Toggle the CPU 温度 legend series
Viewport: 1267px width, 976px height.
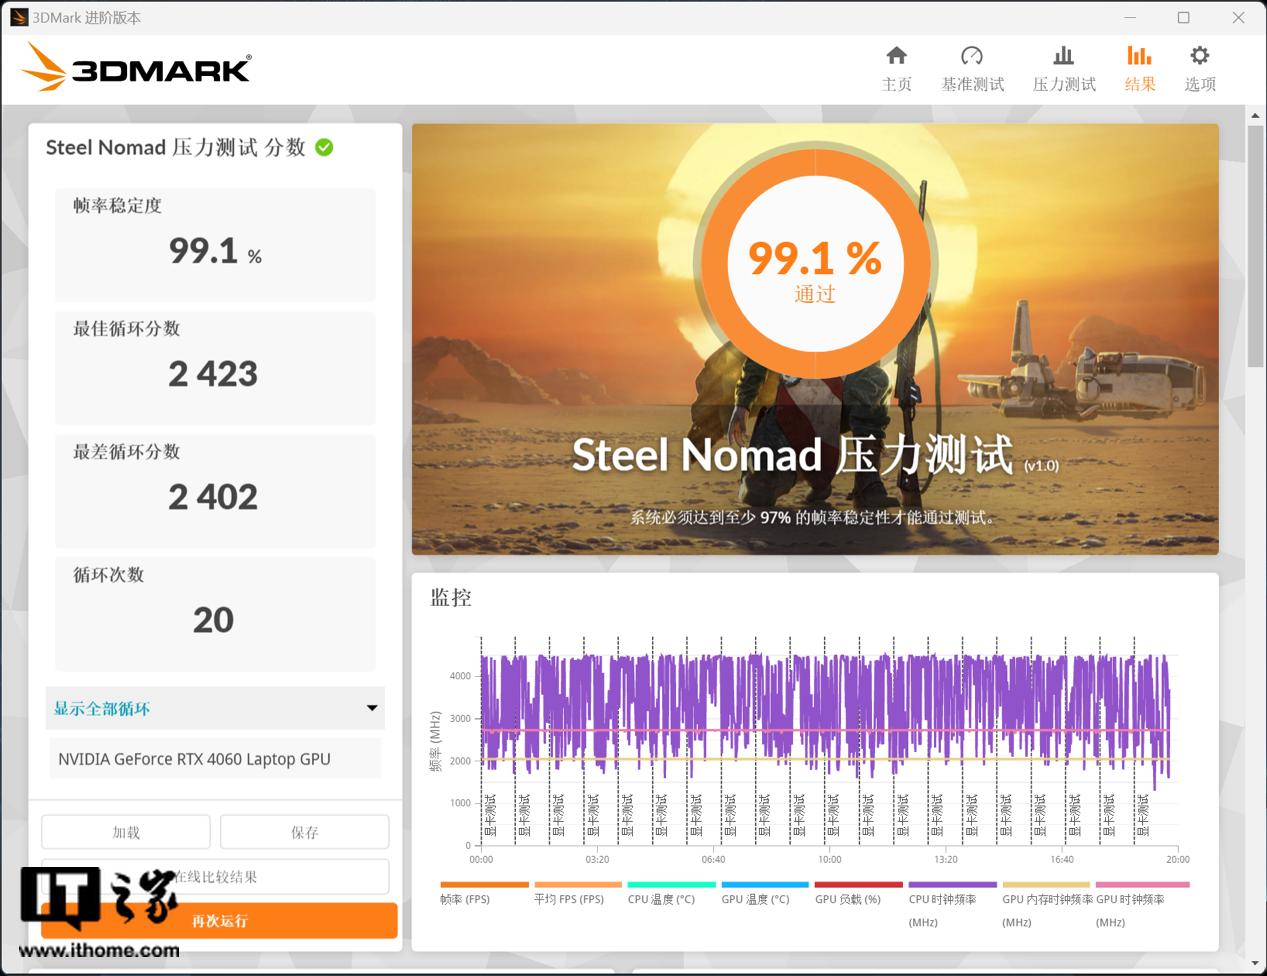671,892
